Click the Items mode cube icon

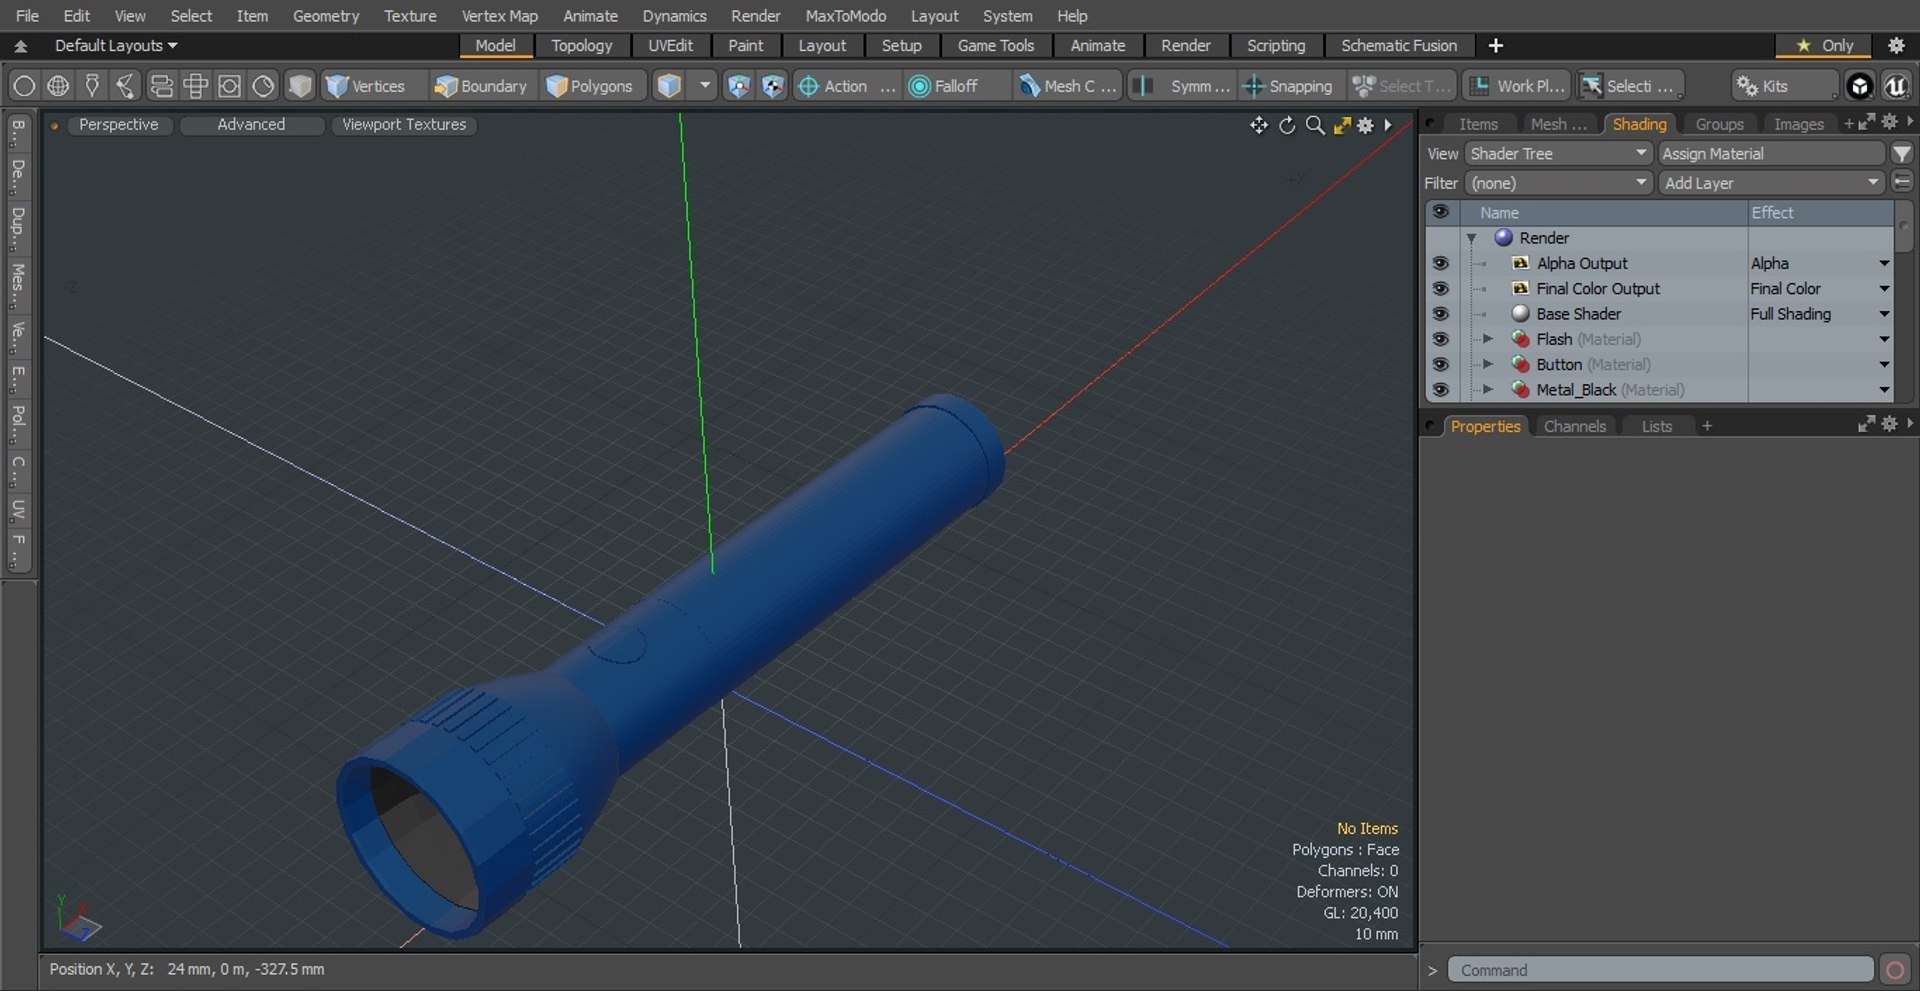669,86
